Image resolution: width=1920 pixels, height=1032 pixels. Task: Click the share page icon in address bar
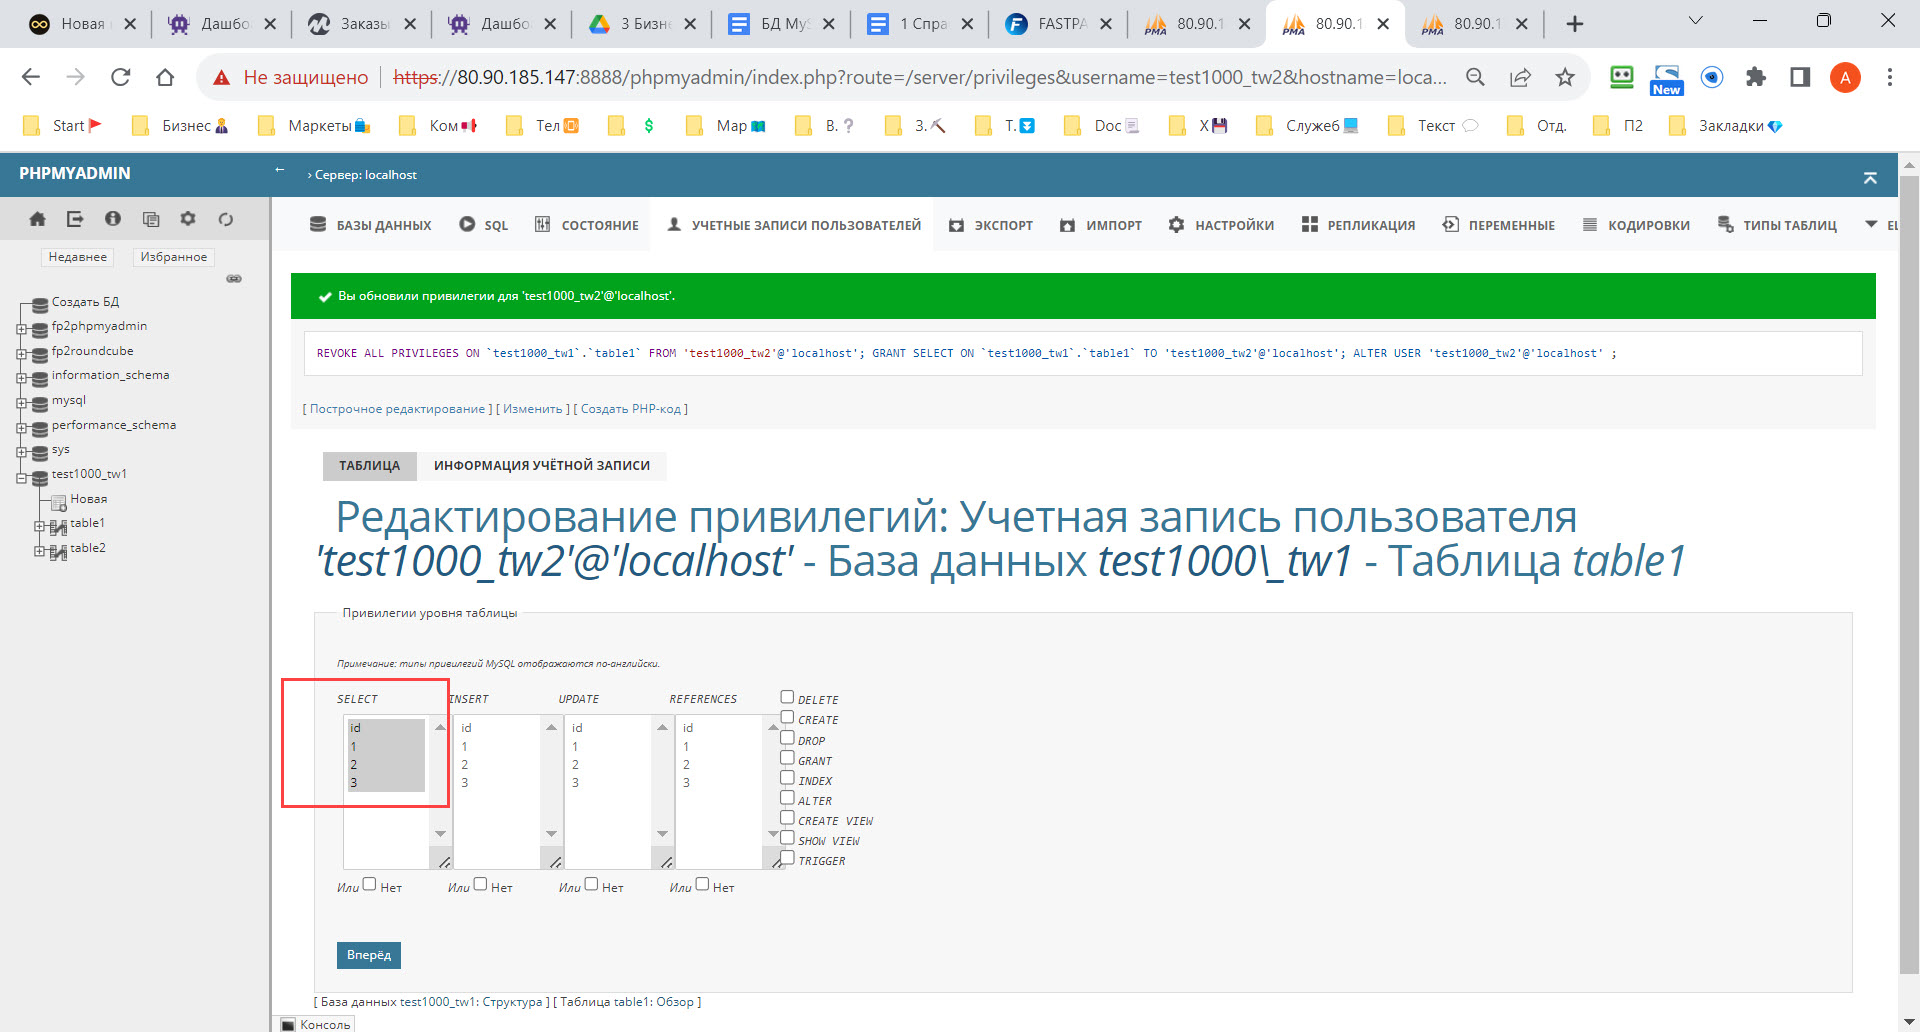(x=1520, y=77)
